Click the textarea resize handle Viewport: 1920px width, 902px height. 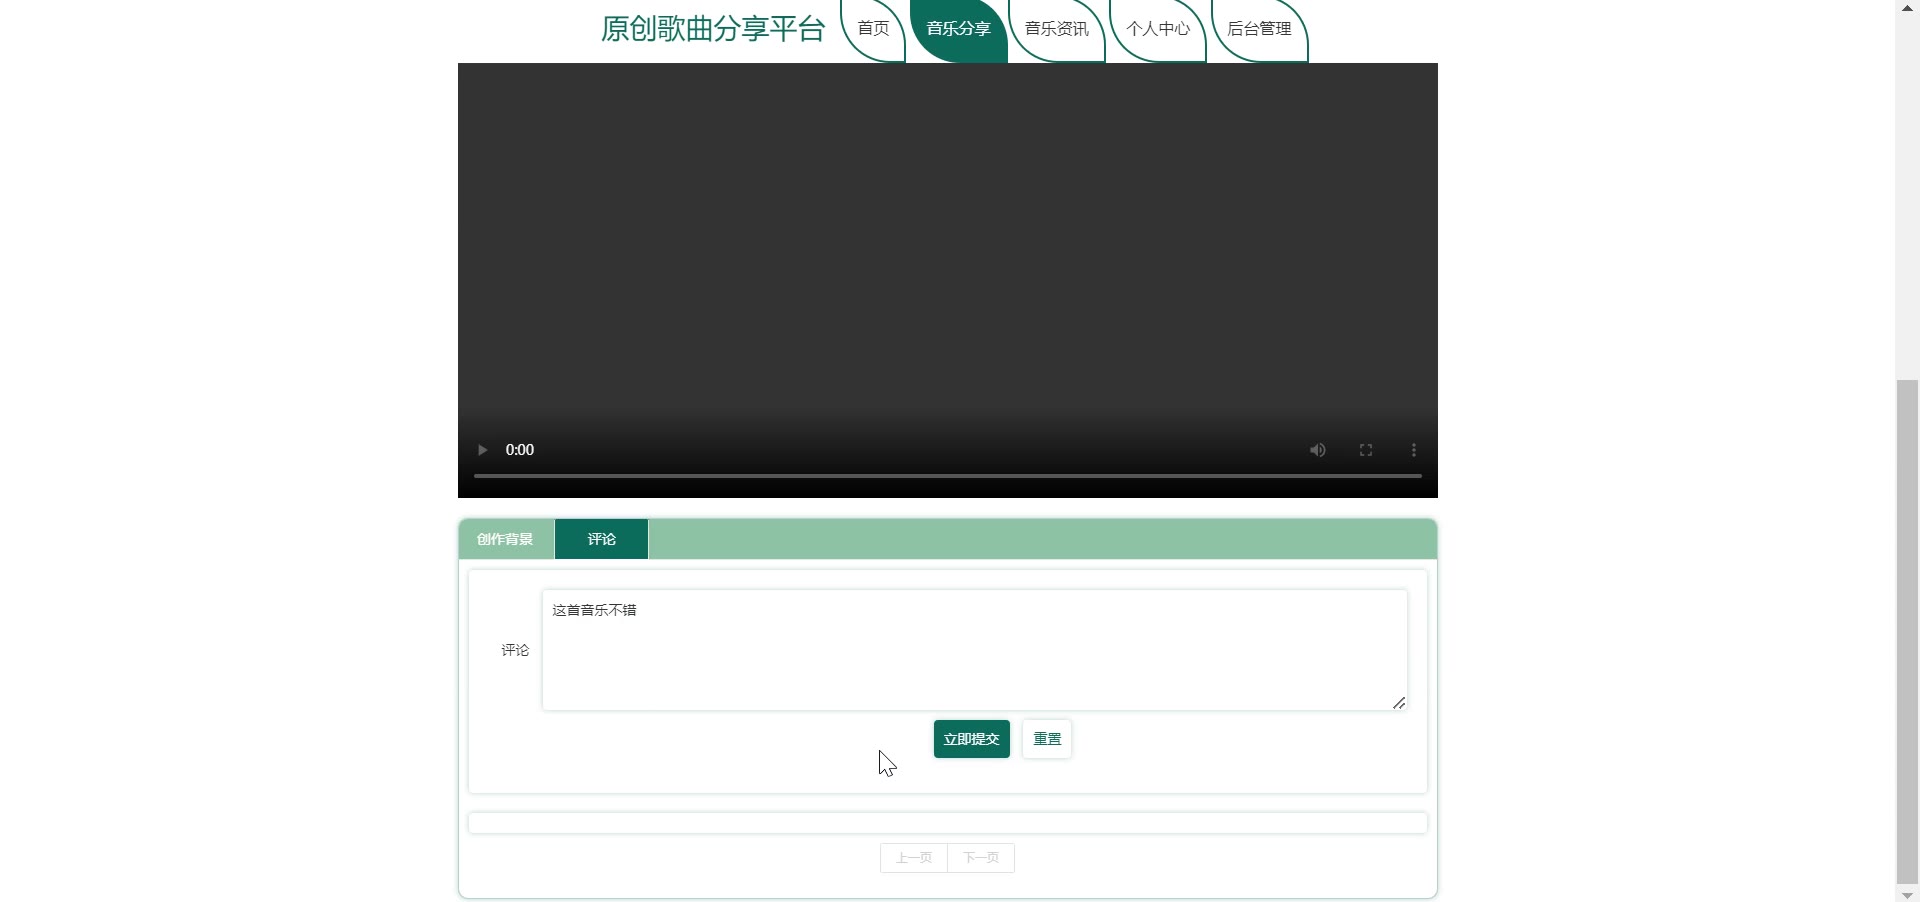pyautogui.click(x=1399, y=703)
